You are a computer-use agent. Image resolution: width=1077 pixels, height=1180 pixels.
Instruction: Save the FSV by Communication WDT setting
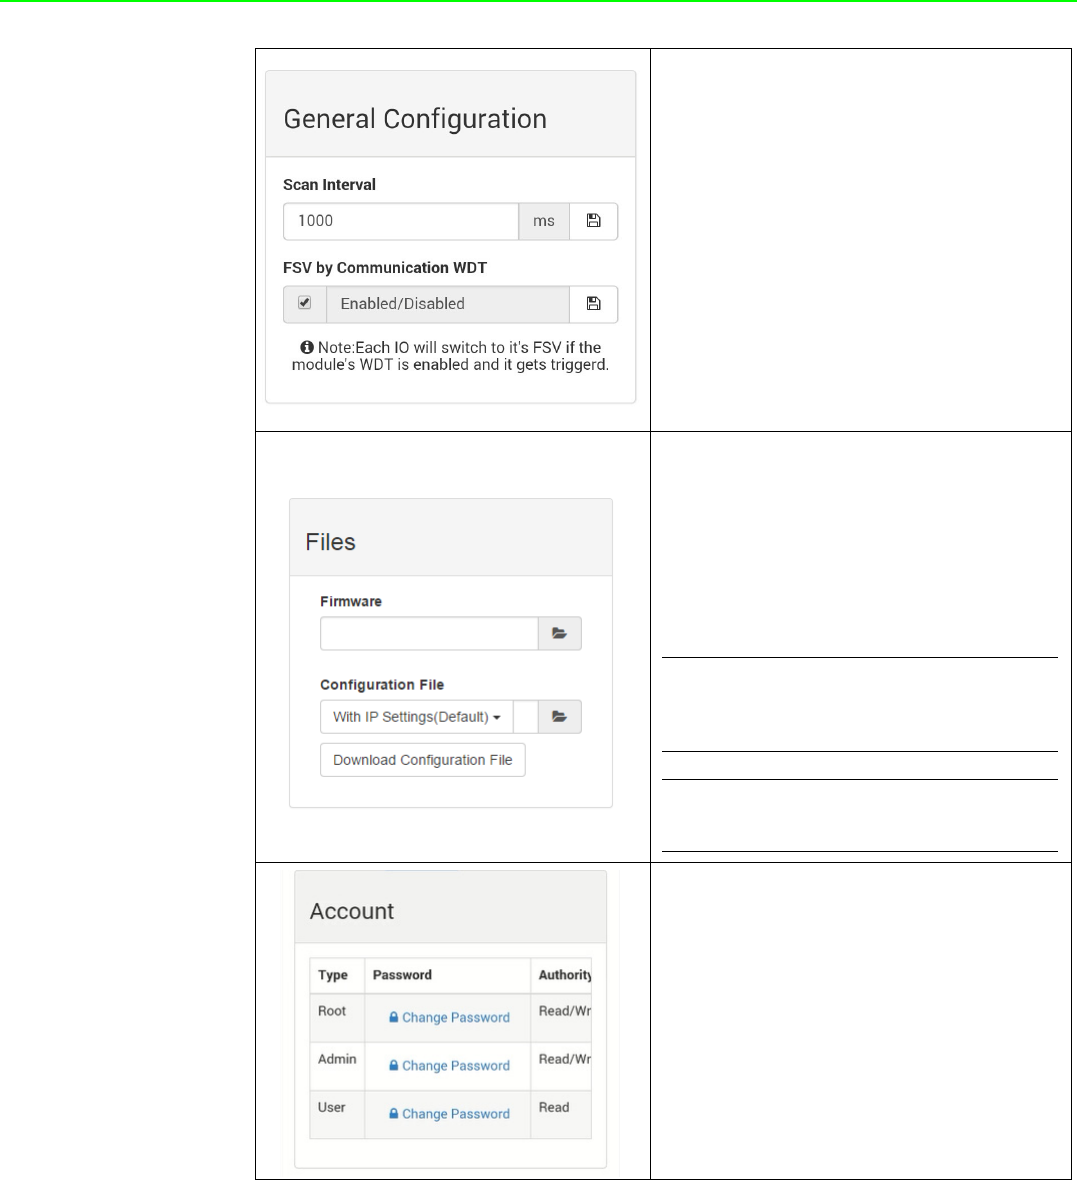[x=593, y=304]
